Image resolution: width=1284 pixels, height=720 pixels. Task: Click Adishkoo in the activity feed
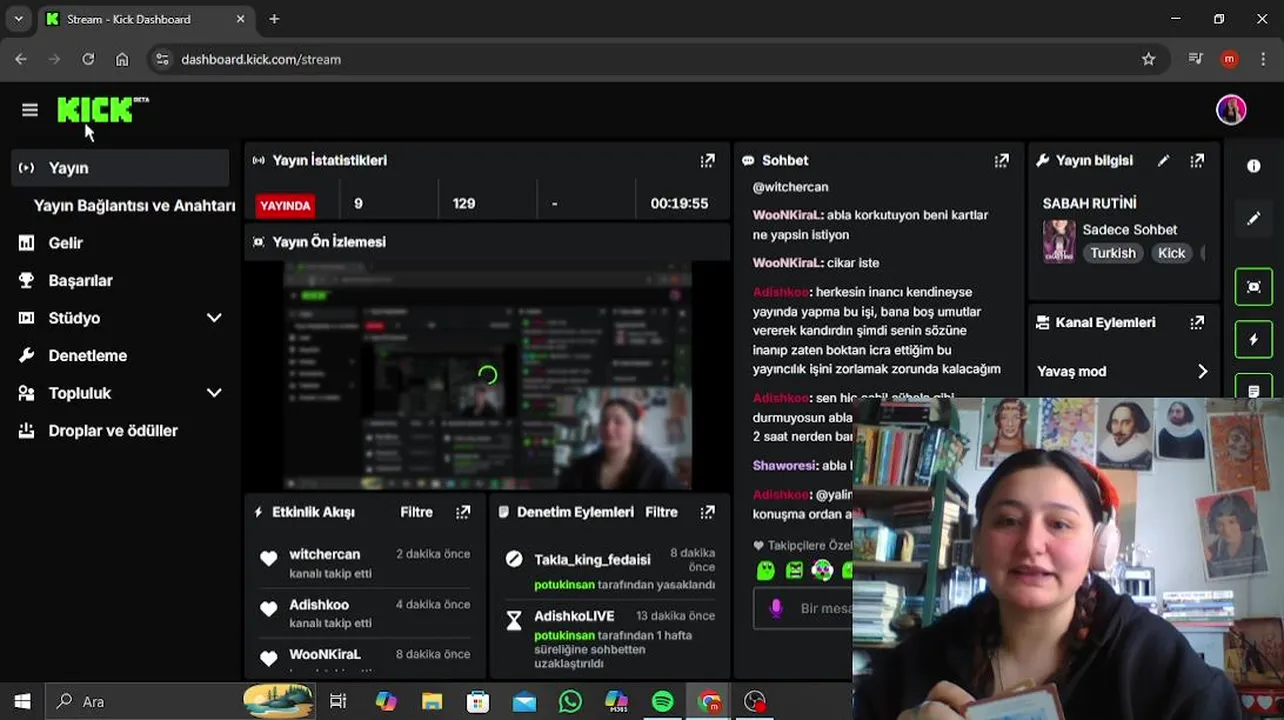(319, 605)
